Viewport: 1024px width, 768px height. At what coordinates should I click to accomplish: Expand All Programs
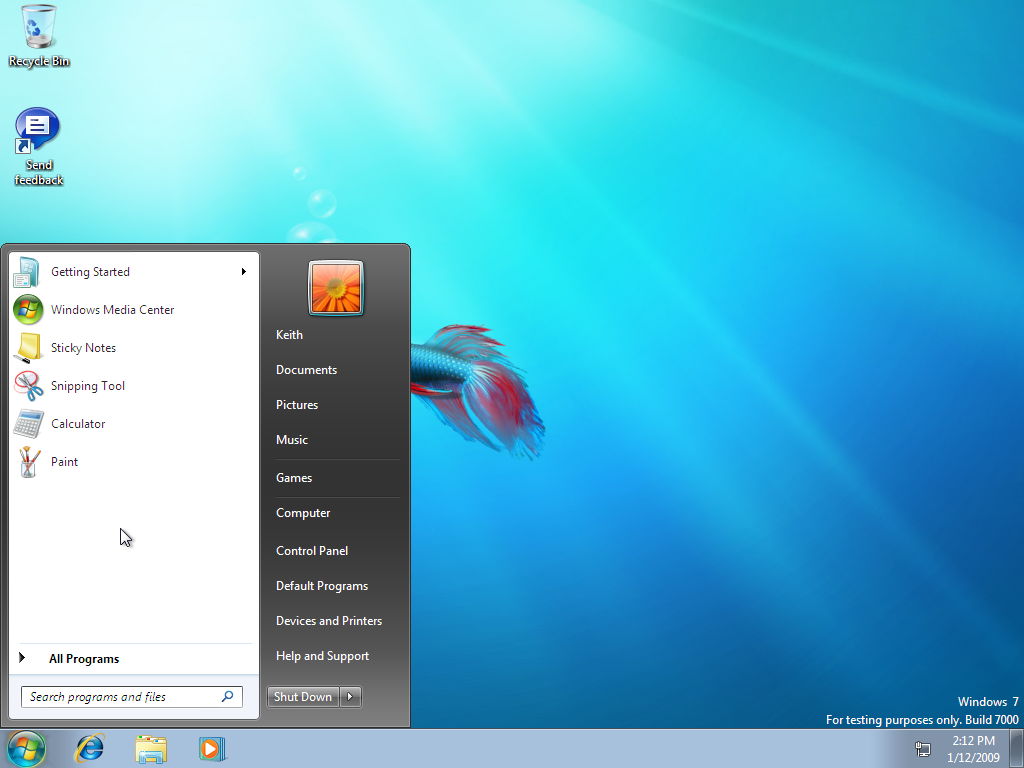84,658
